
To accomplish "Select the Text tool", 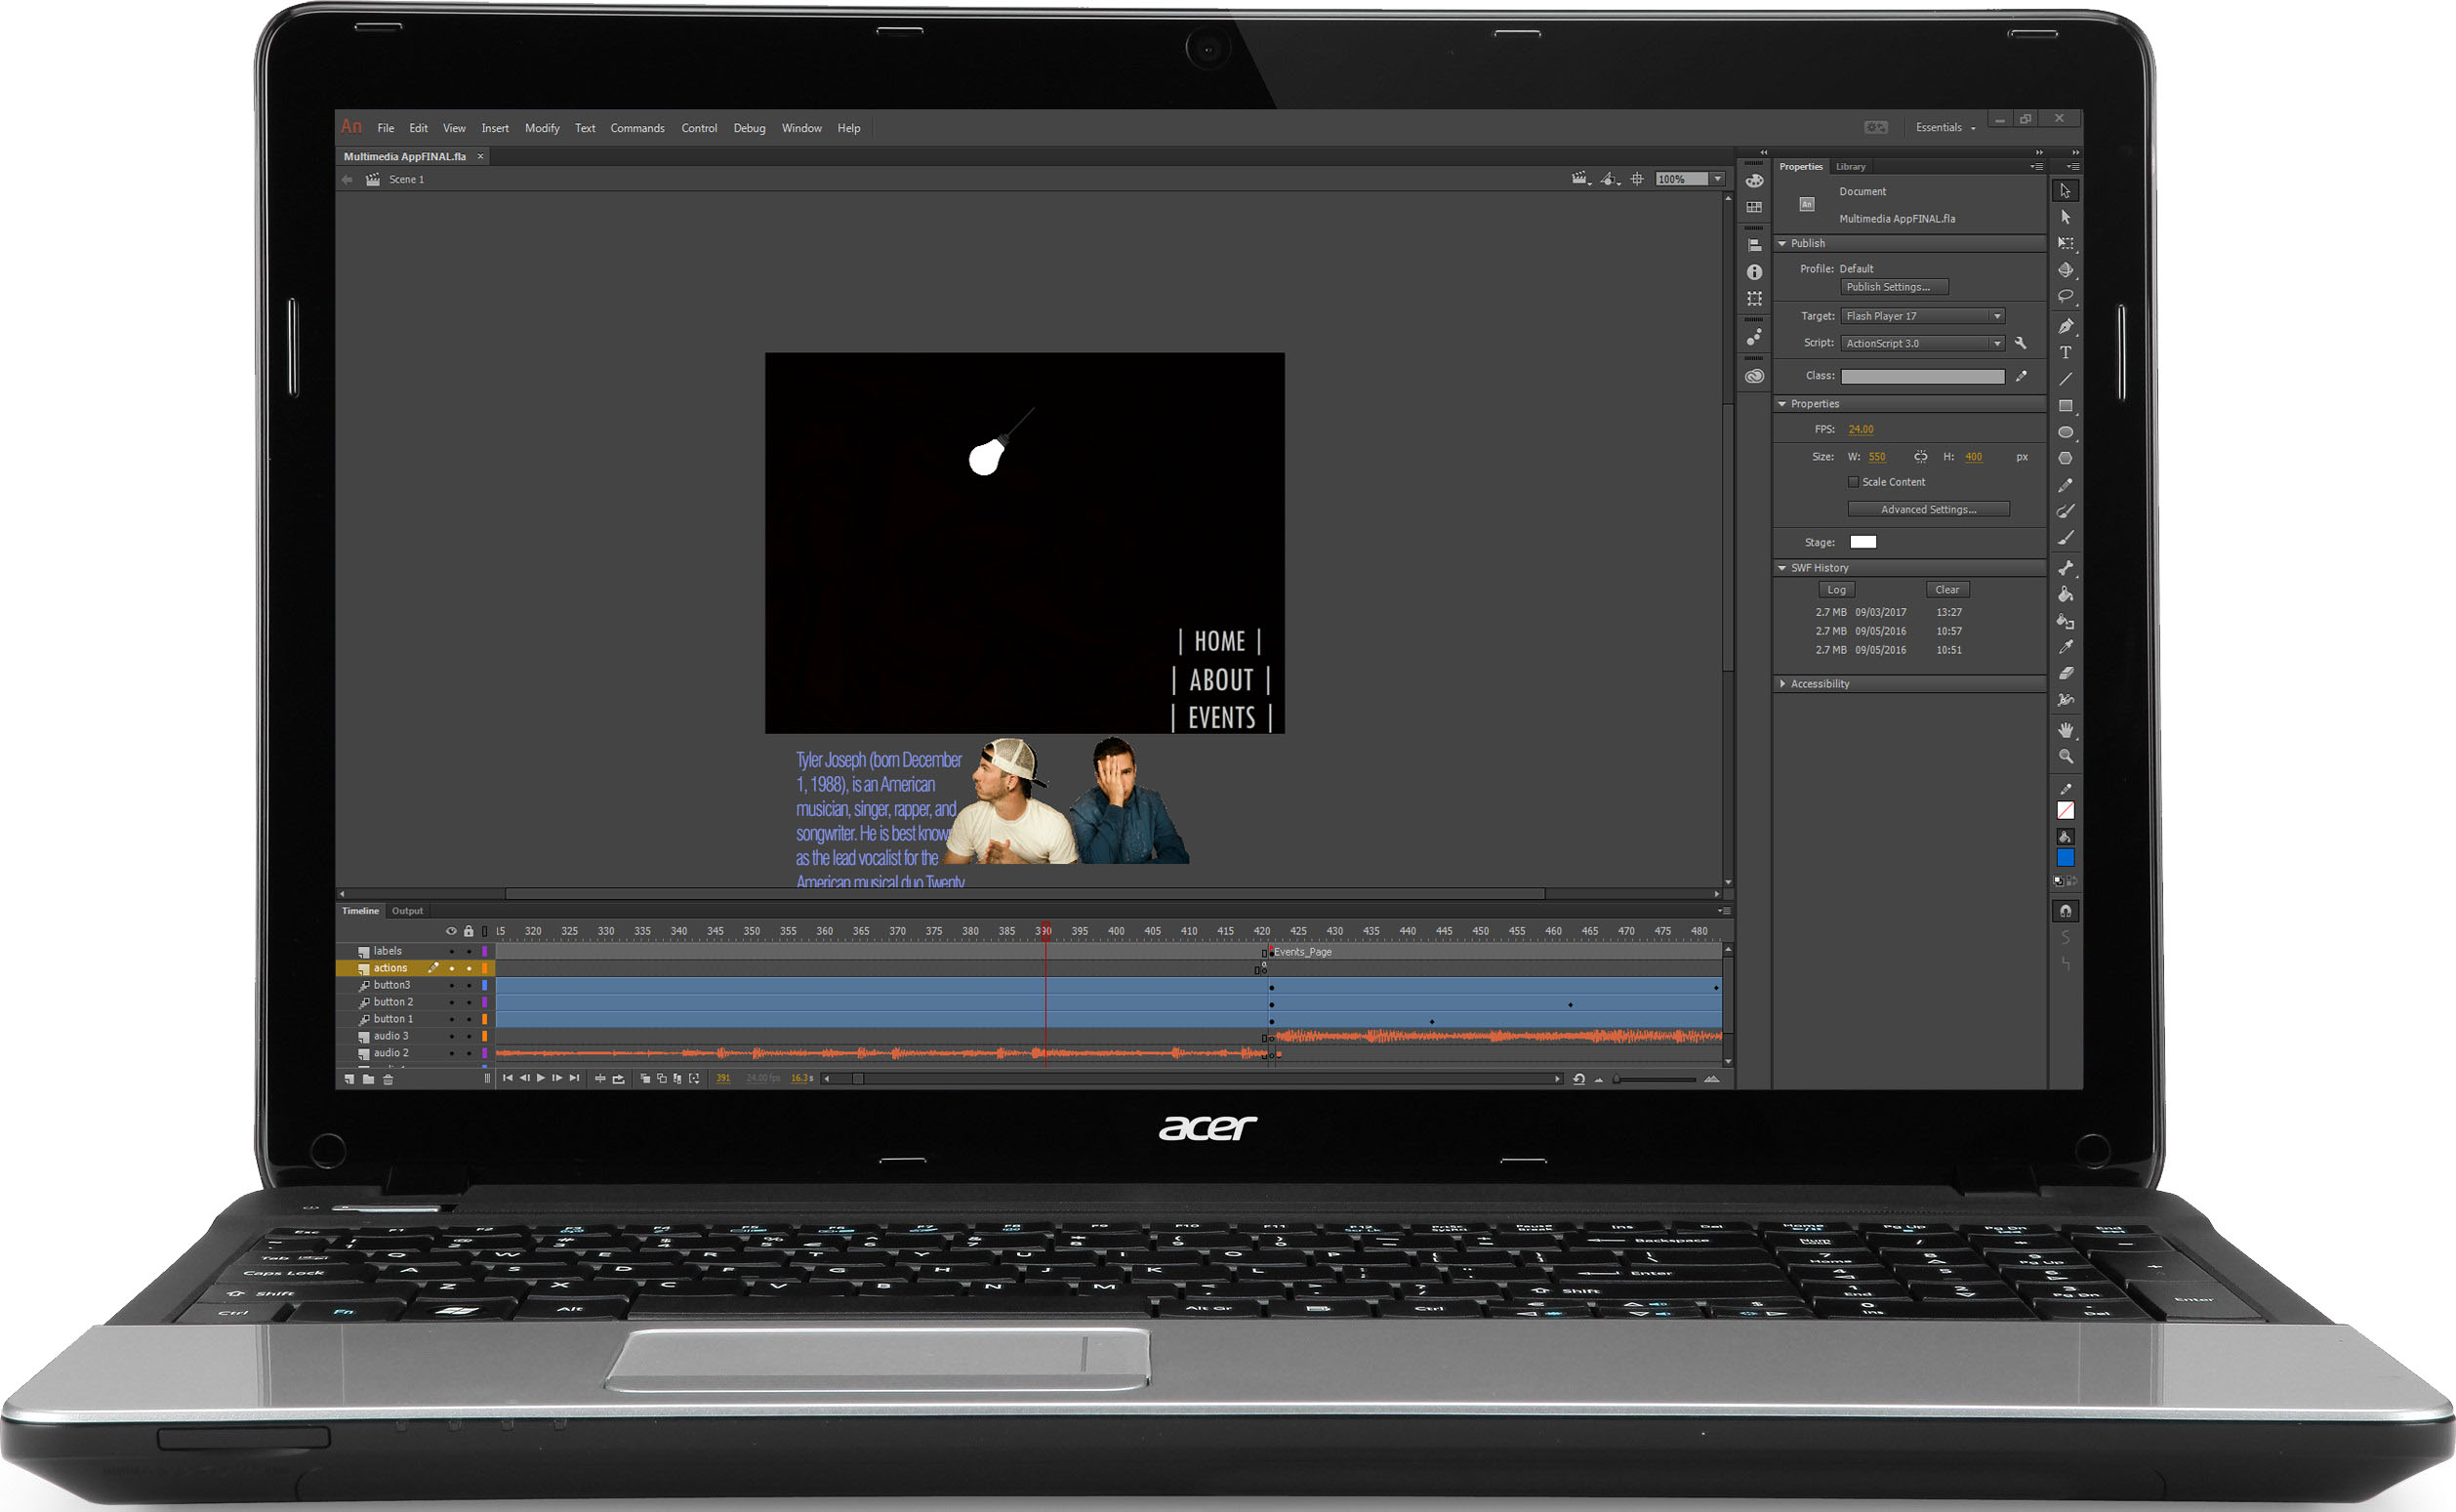I will pyautogui.click(x=2065, y=353).
